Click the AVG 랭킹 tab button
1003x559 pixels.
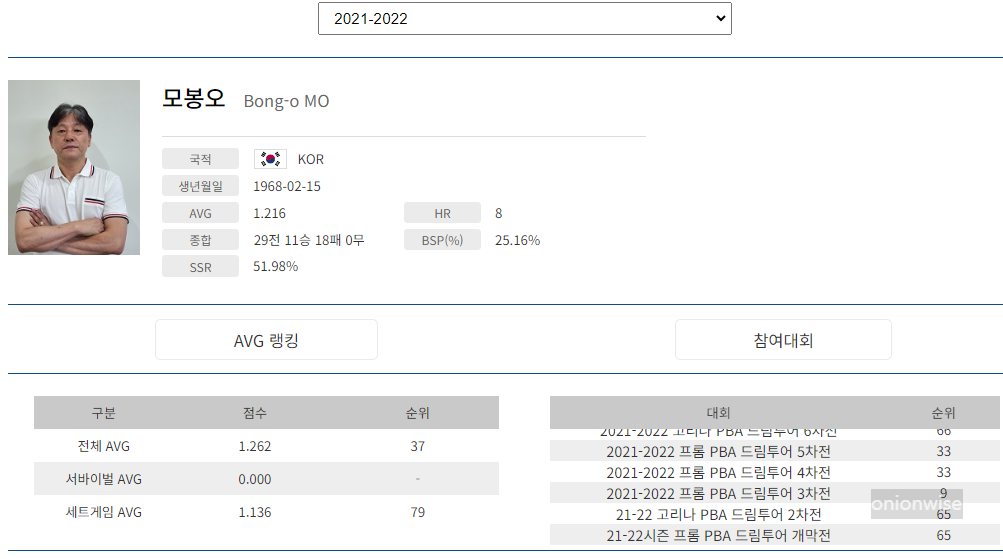point(266,340)
